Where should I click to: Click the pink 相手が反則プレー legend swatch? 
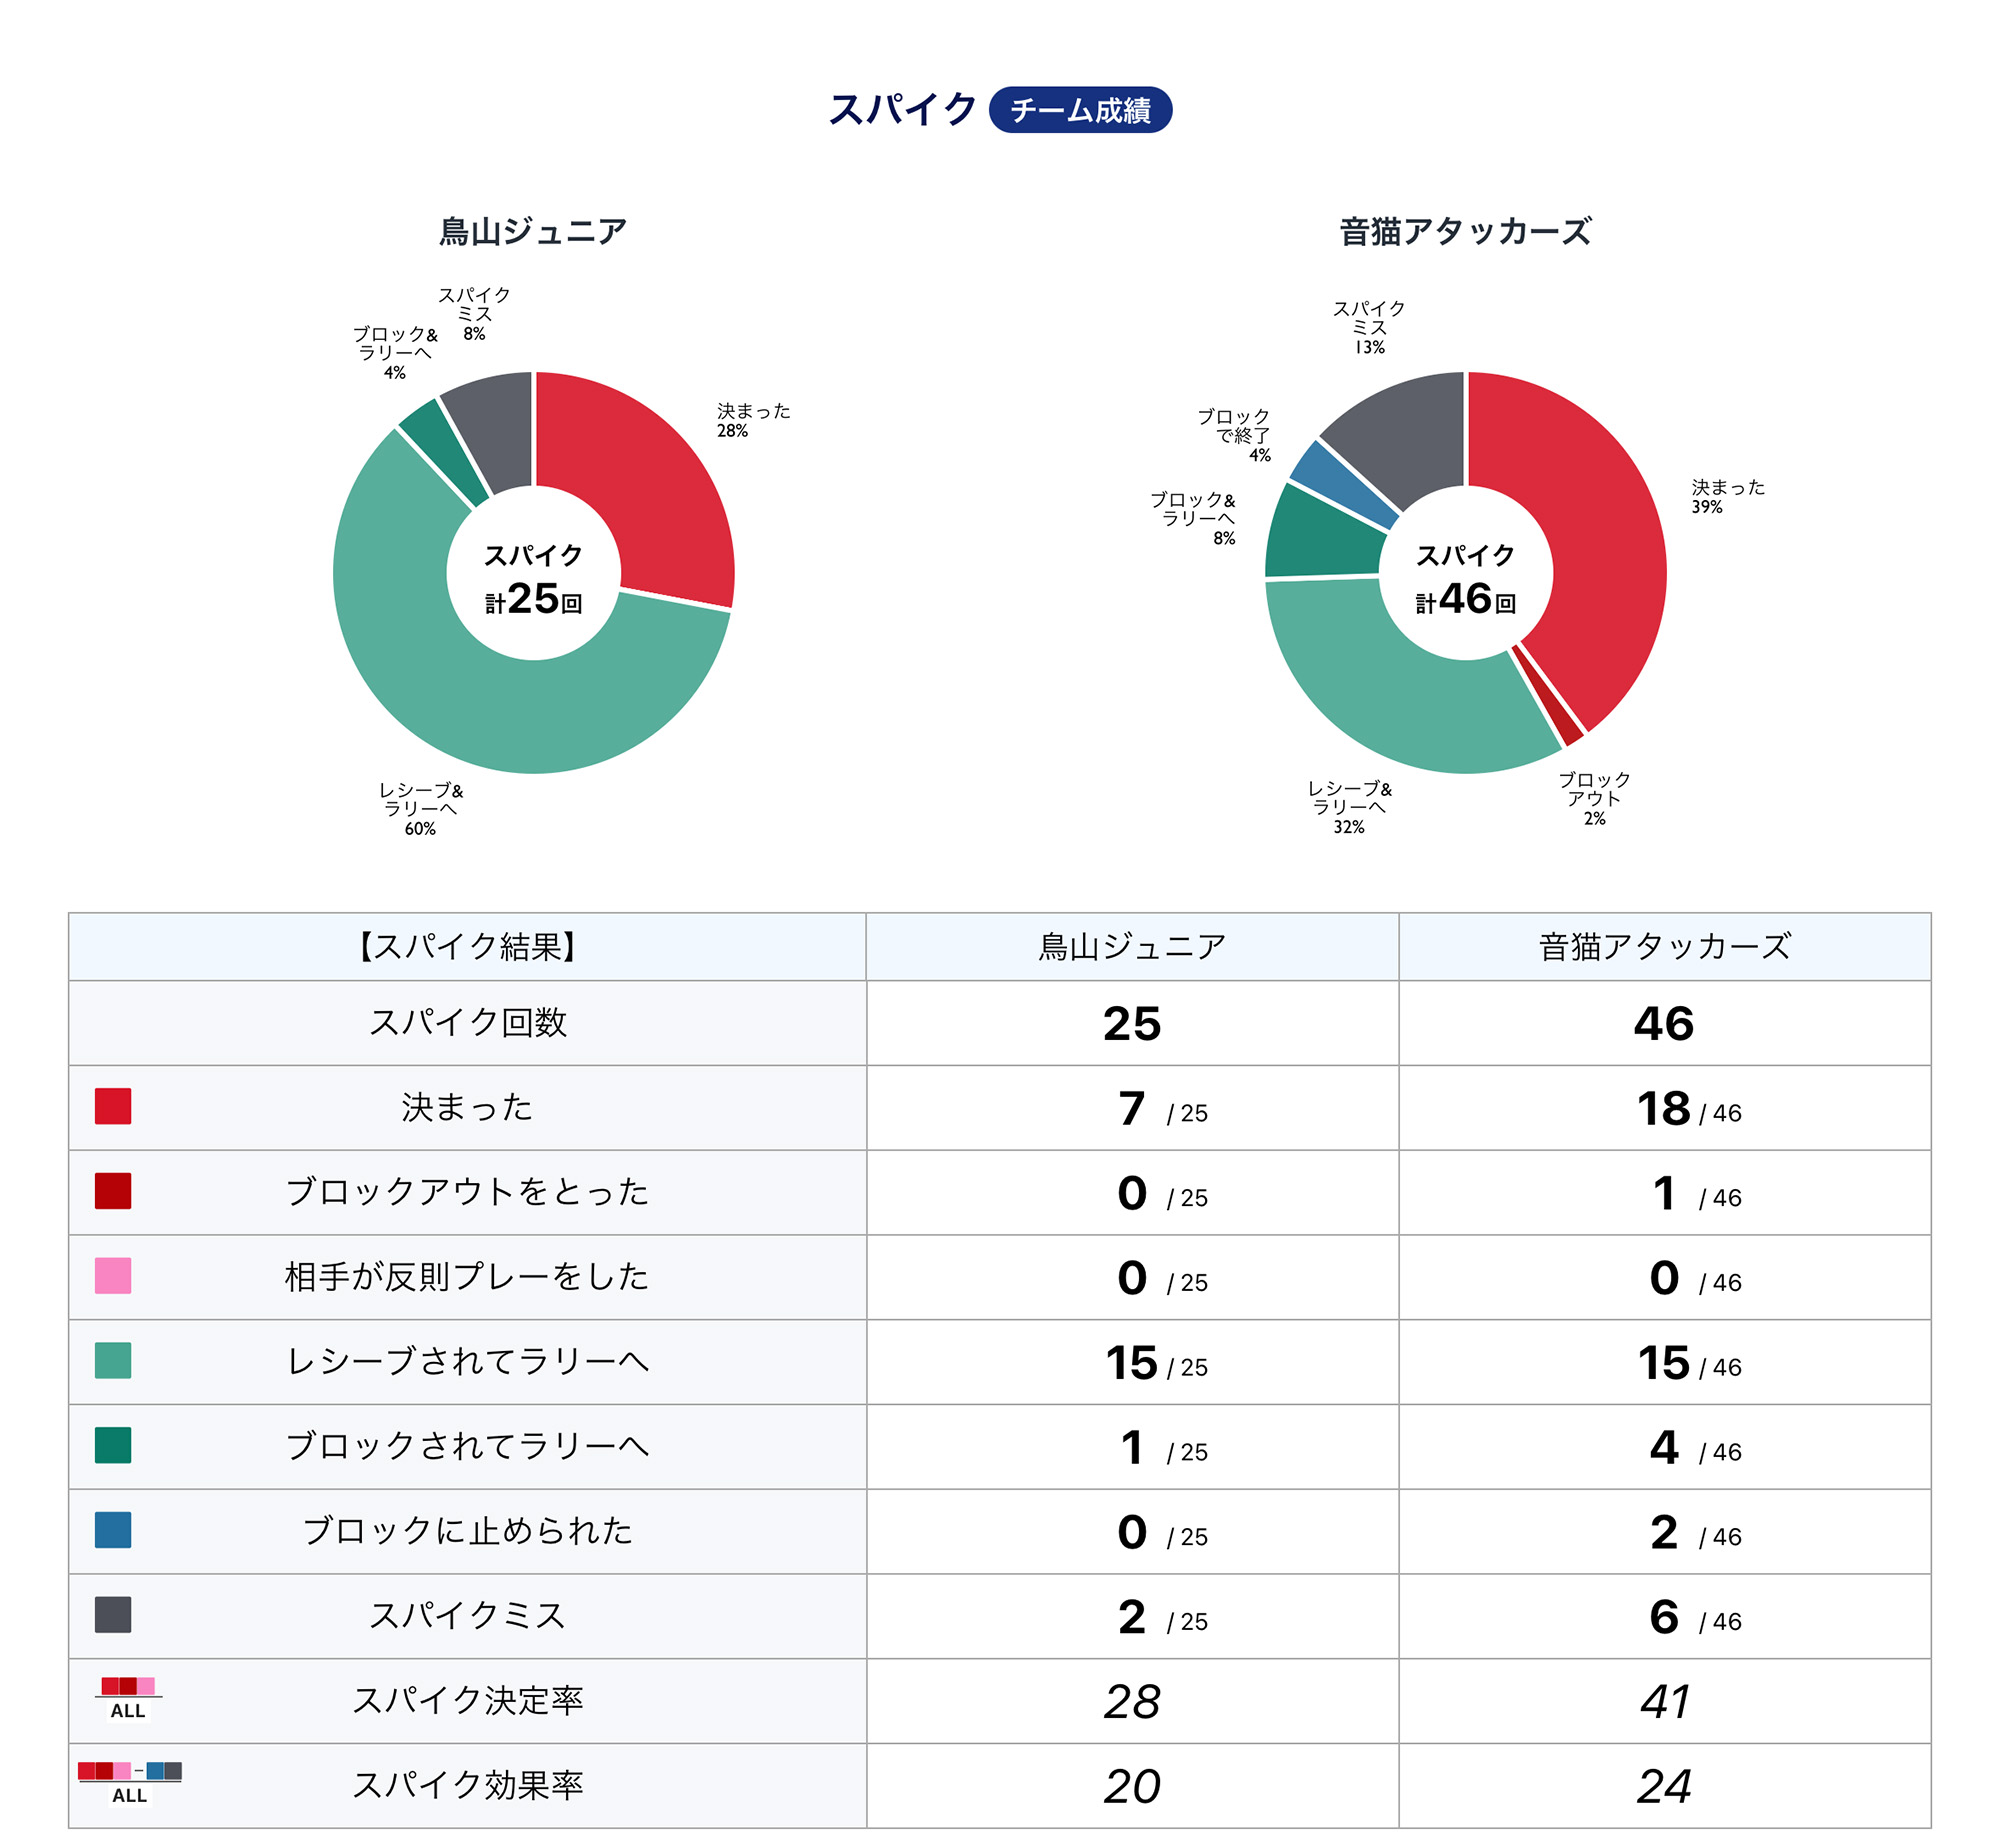(x=113, y=1276)
